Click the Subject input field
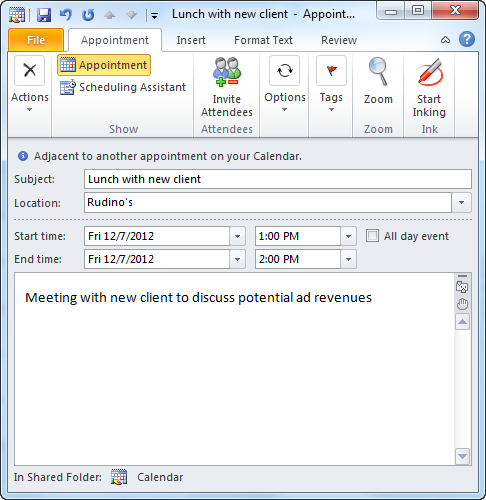Image resolution: width=486 pixels, height=500 pixels. point(278,179)
